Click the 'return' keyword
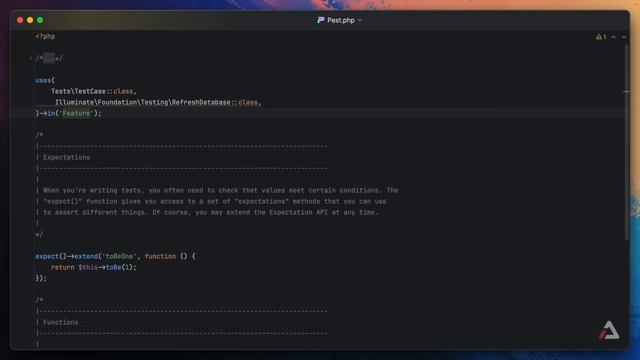The height and width of the screenshot is (360, 640). click(x=62, y=267)
